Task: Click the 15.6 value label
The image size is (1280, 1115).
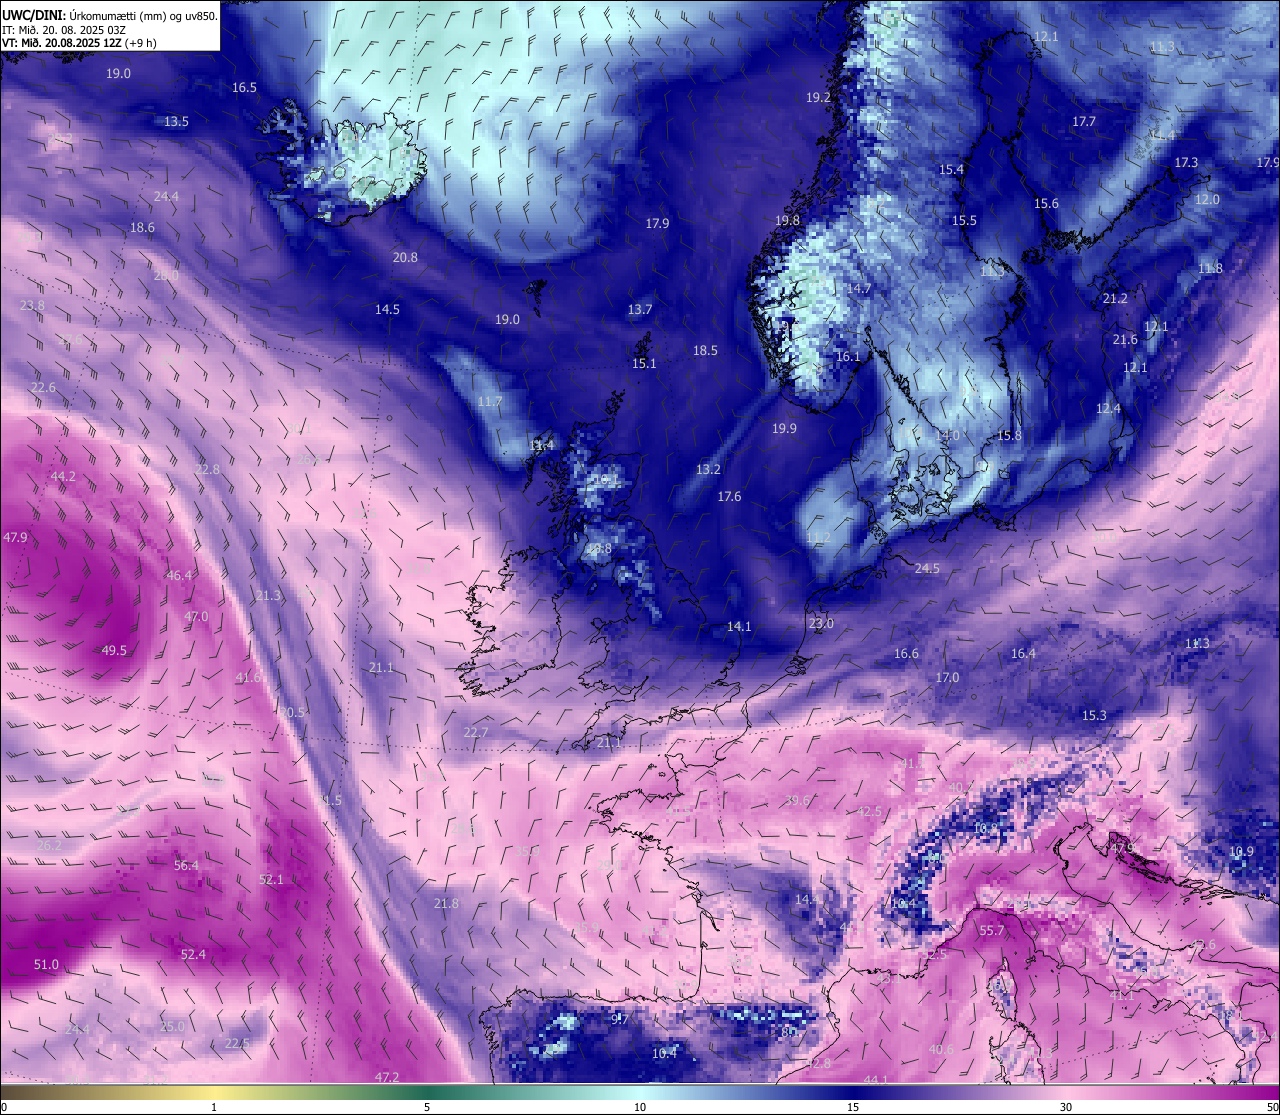Action: pyautogui.click(x=1046, y=204)
